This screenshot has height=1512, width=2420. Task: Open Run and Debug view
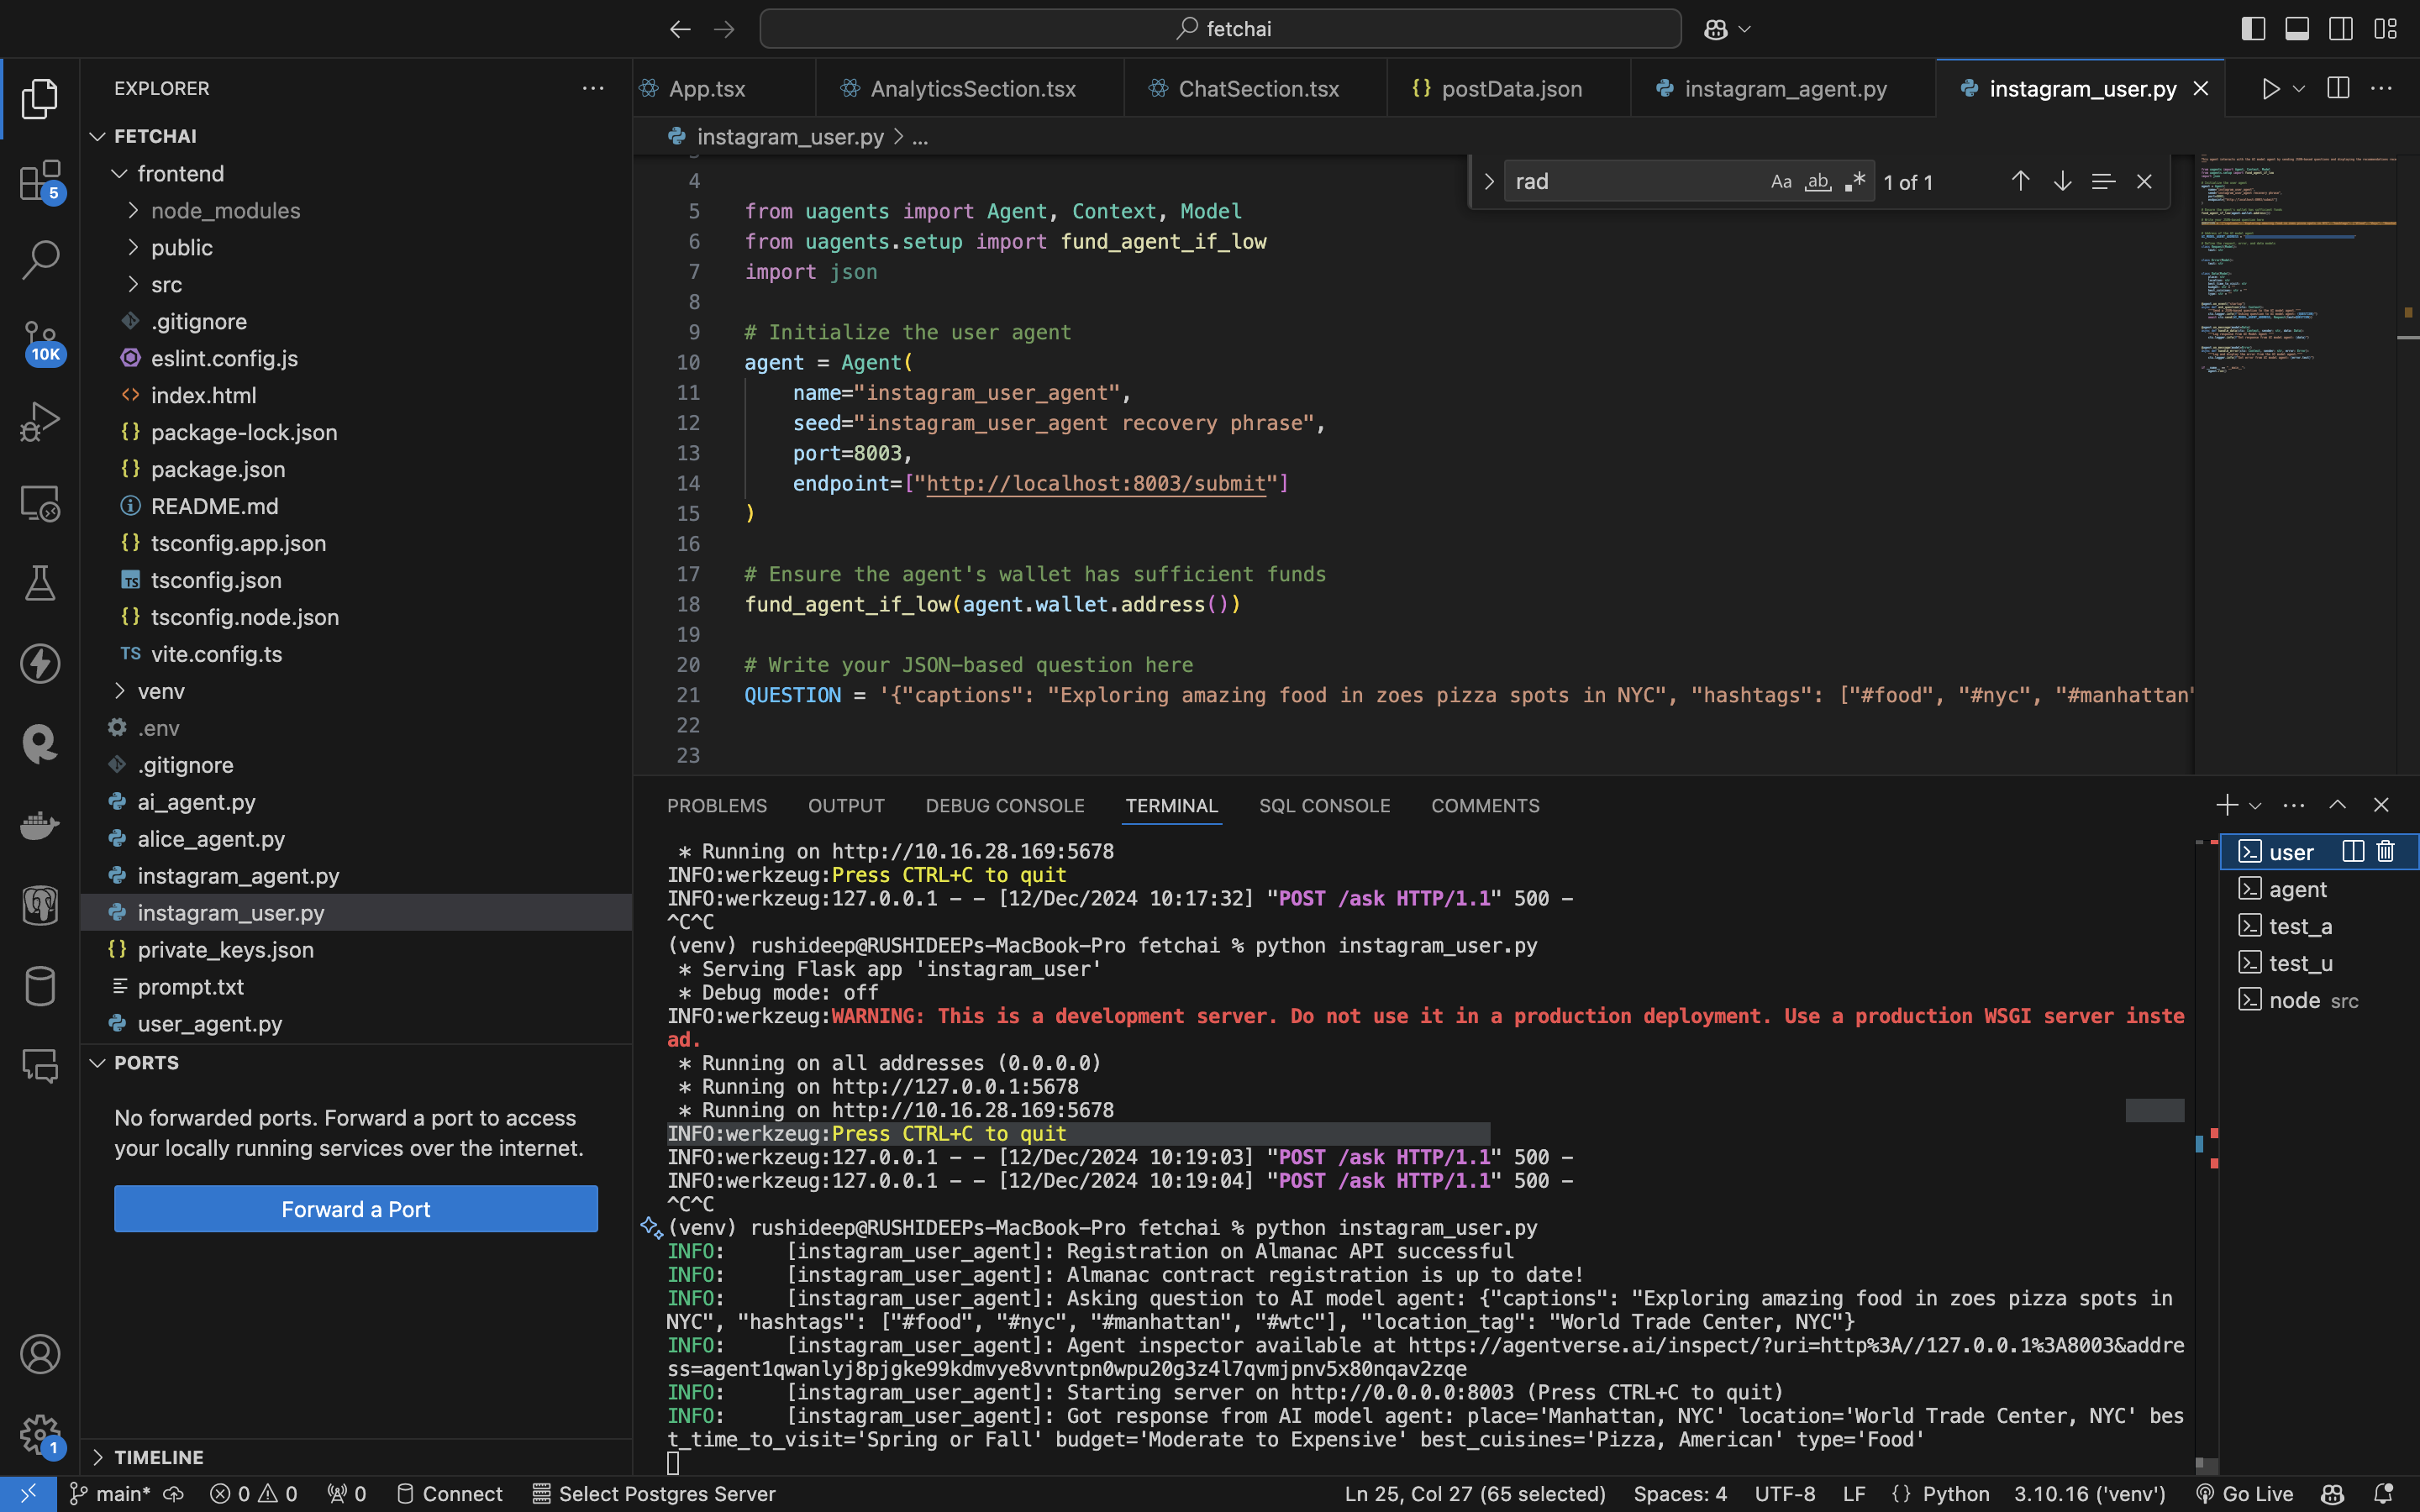[40, 421]
